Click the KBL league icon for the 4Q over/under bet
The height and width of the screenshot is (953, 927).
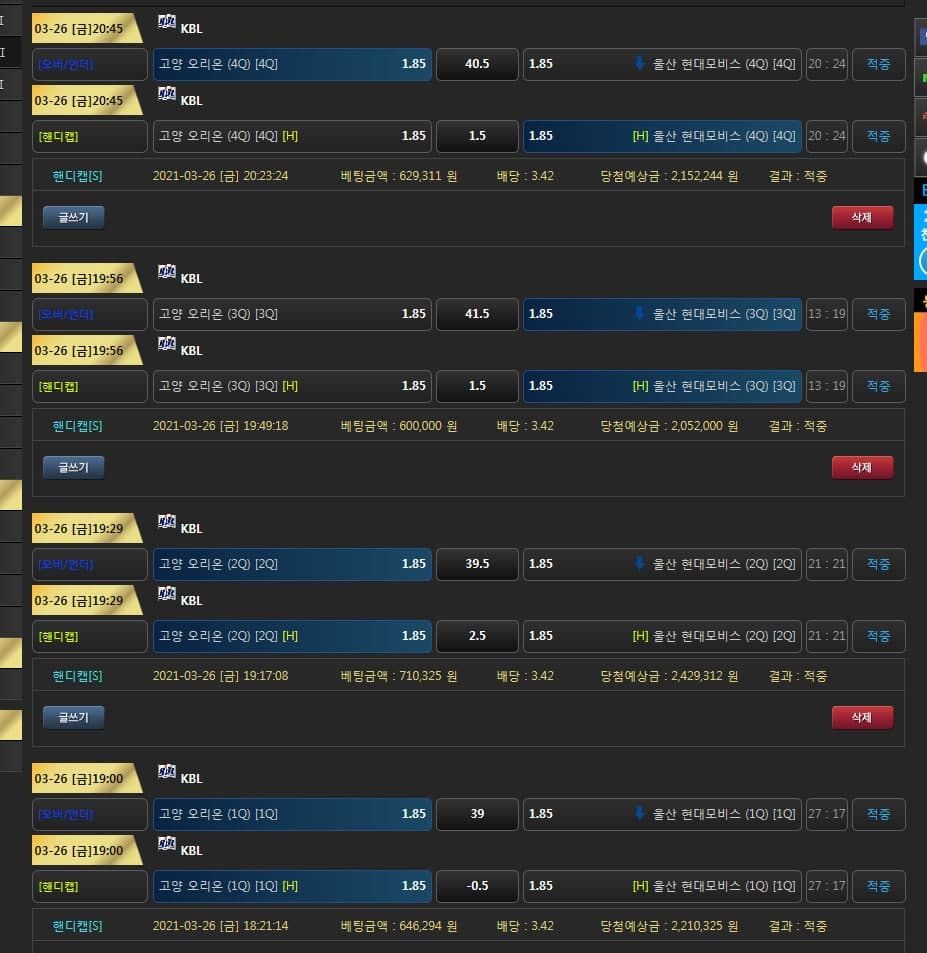[x=167, y=22]
